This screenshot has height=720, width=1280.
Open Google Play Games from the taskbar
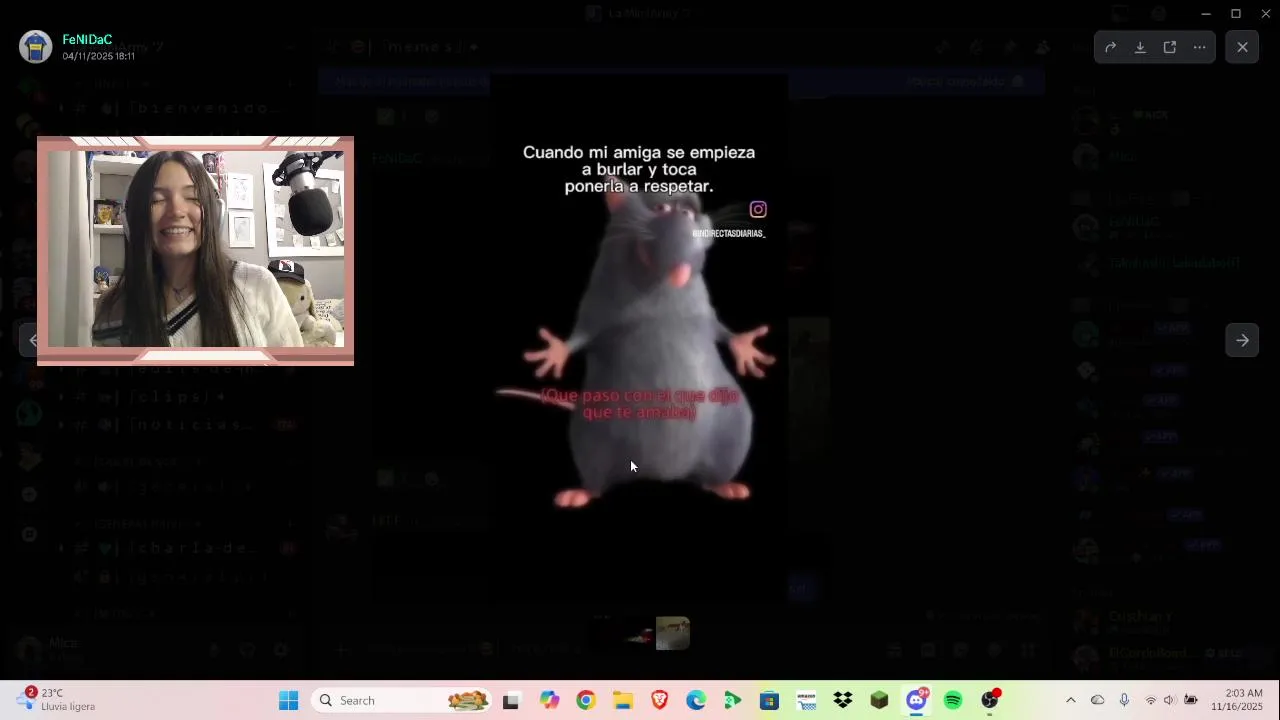[x=733, y=700]
